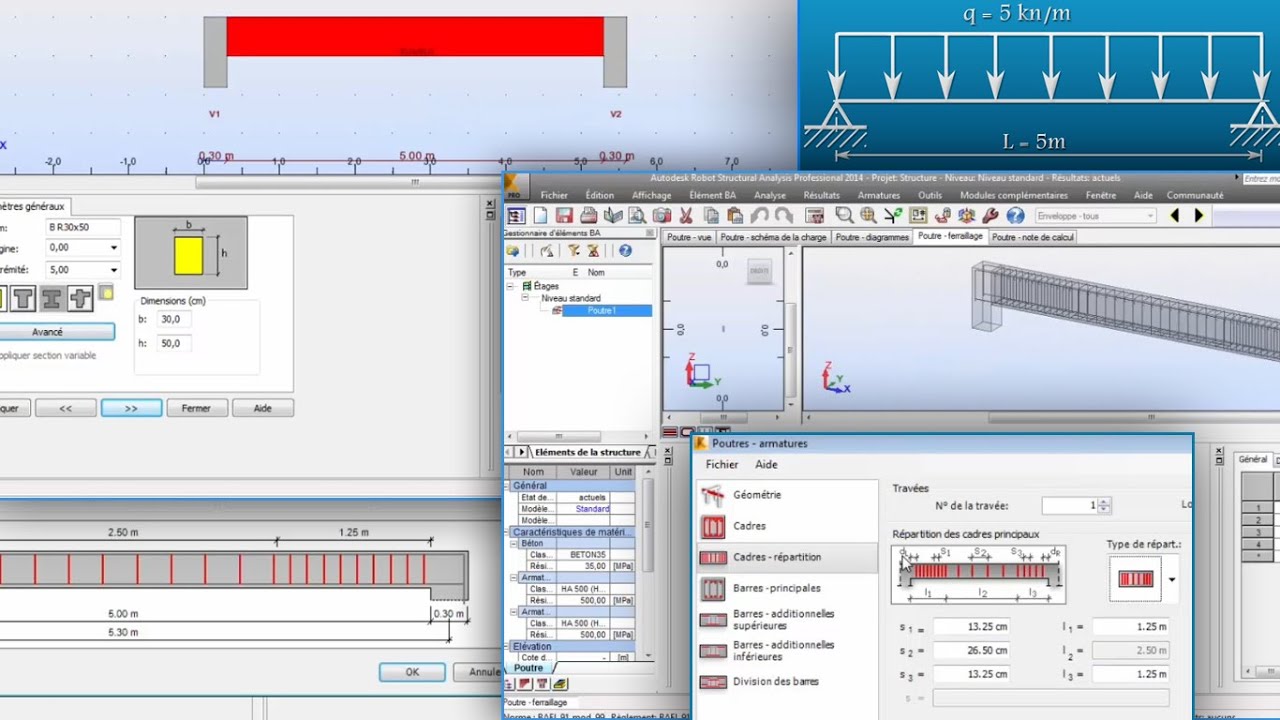Switch to Poutre - diagrammes tab
The image size is (1280, 720).
(872, 237)
